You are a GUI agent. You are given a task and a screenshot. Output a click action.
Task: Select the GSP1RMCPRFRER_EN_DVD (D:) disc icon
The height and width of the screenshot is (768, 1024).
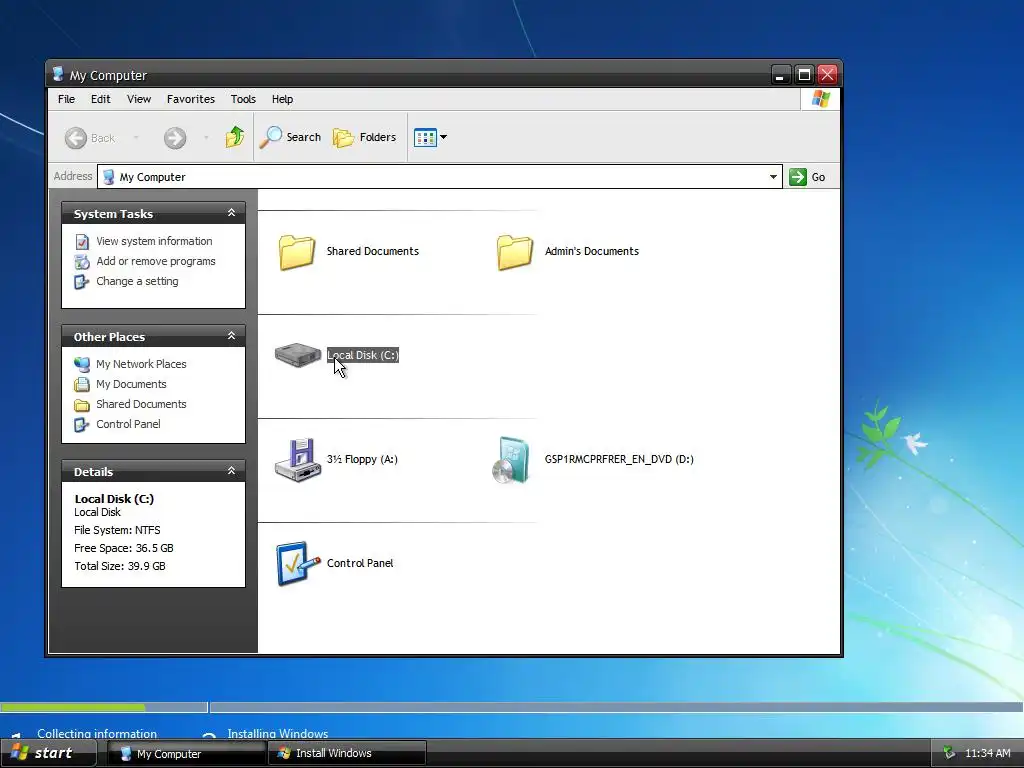point(511,460)
